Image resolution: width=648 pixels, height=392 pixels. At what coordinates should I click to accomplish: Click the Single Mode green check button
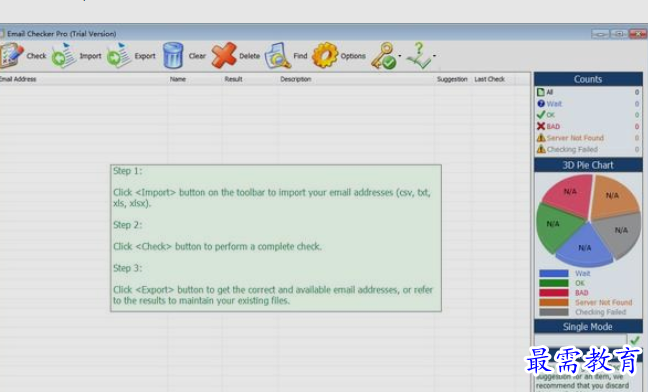[x=635, y=340]
